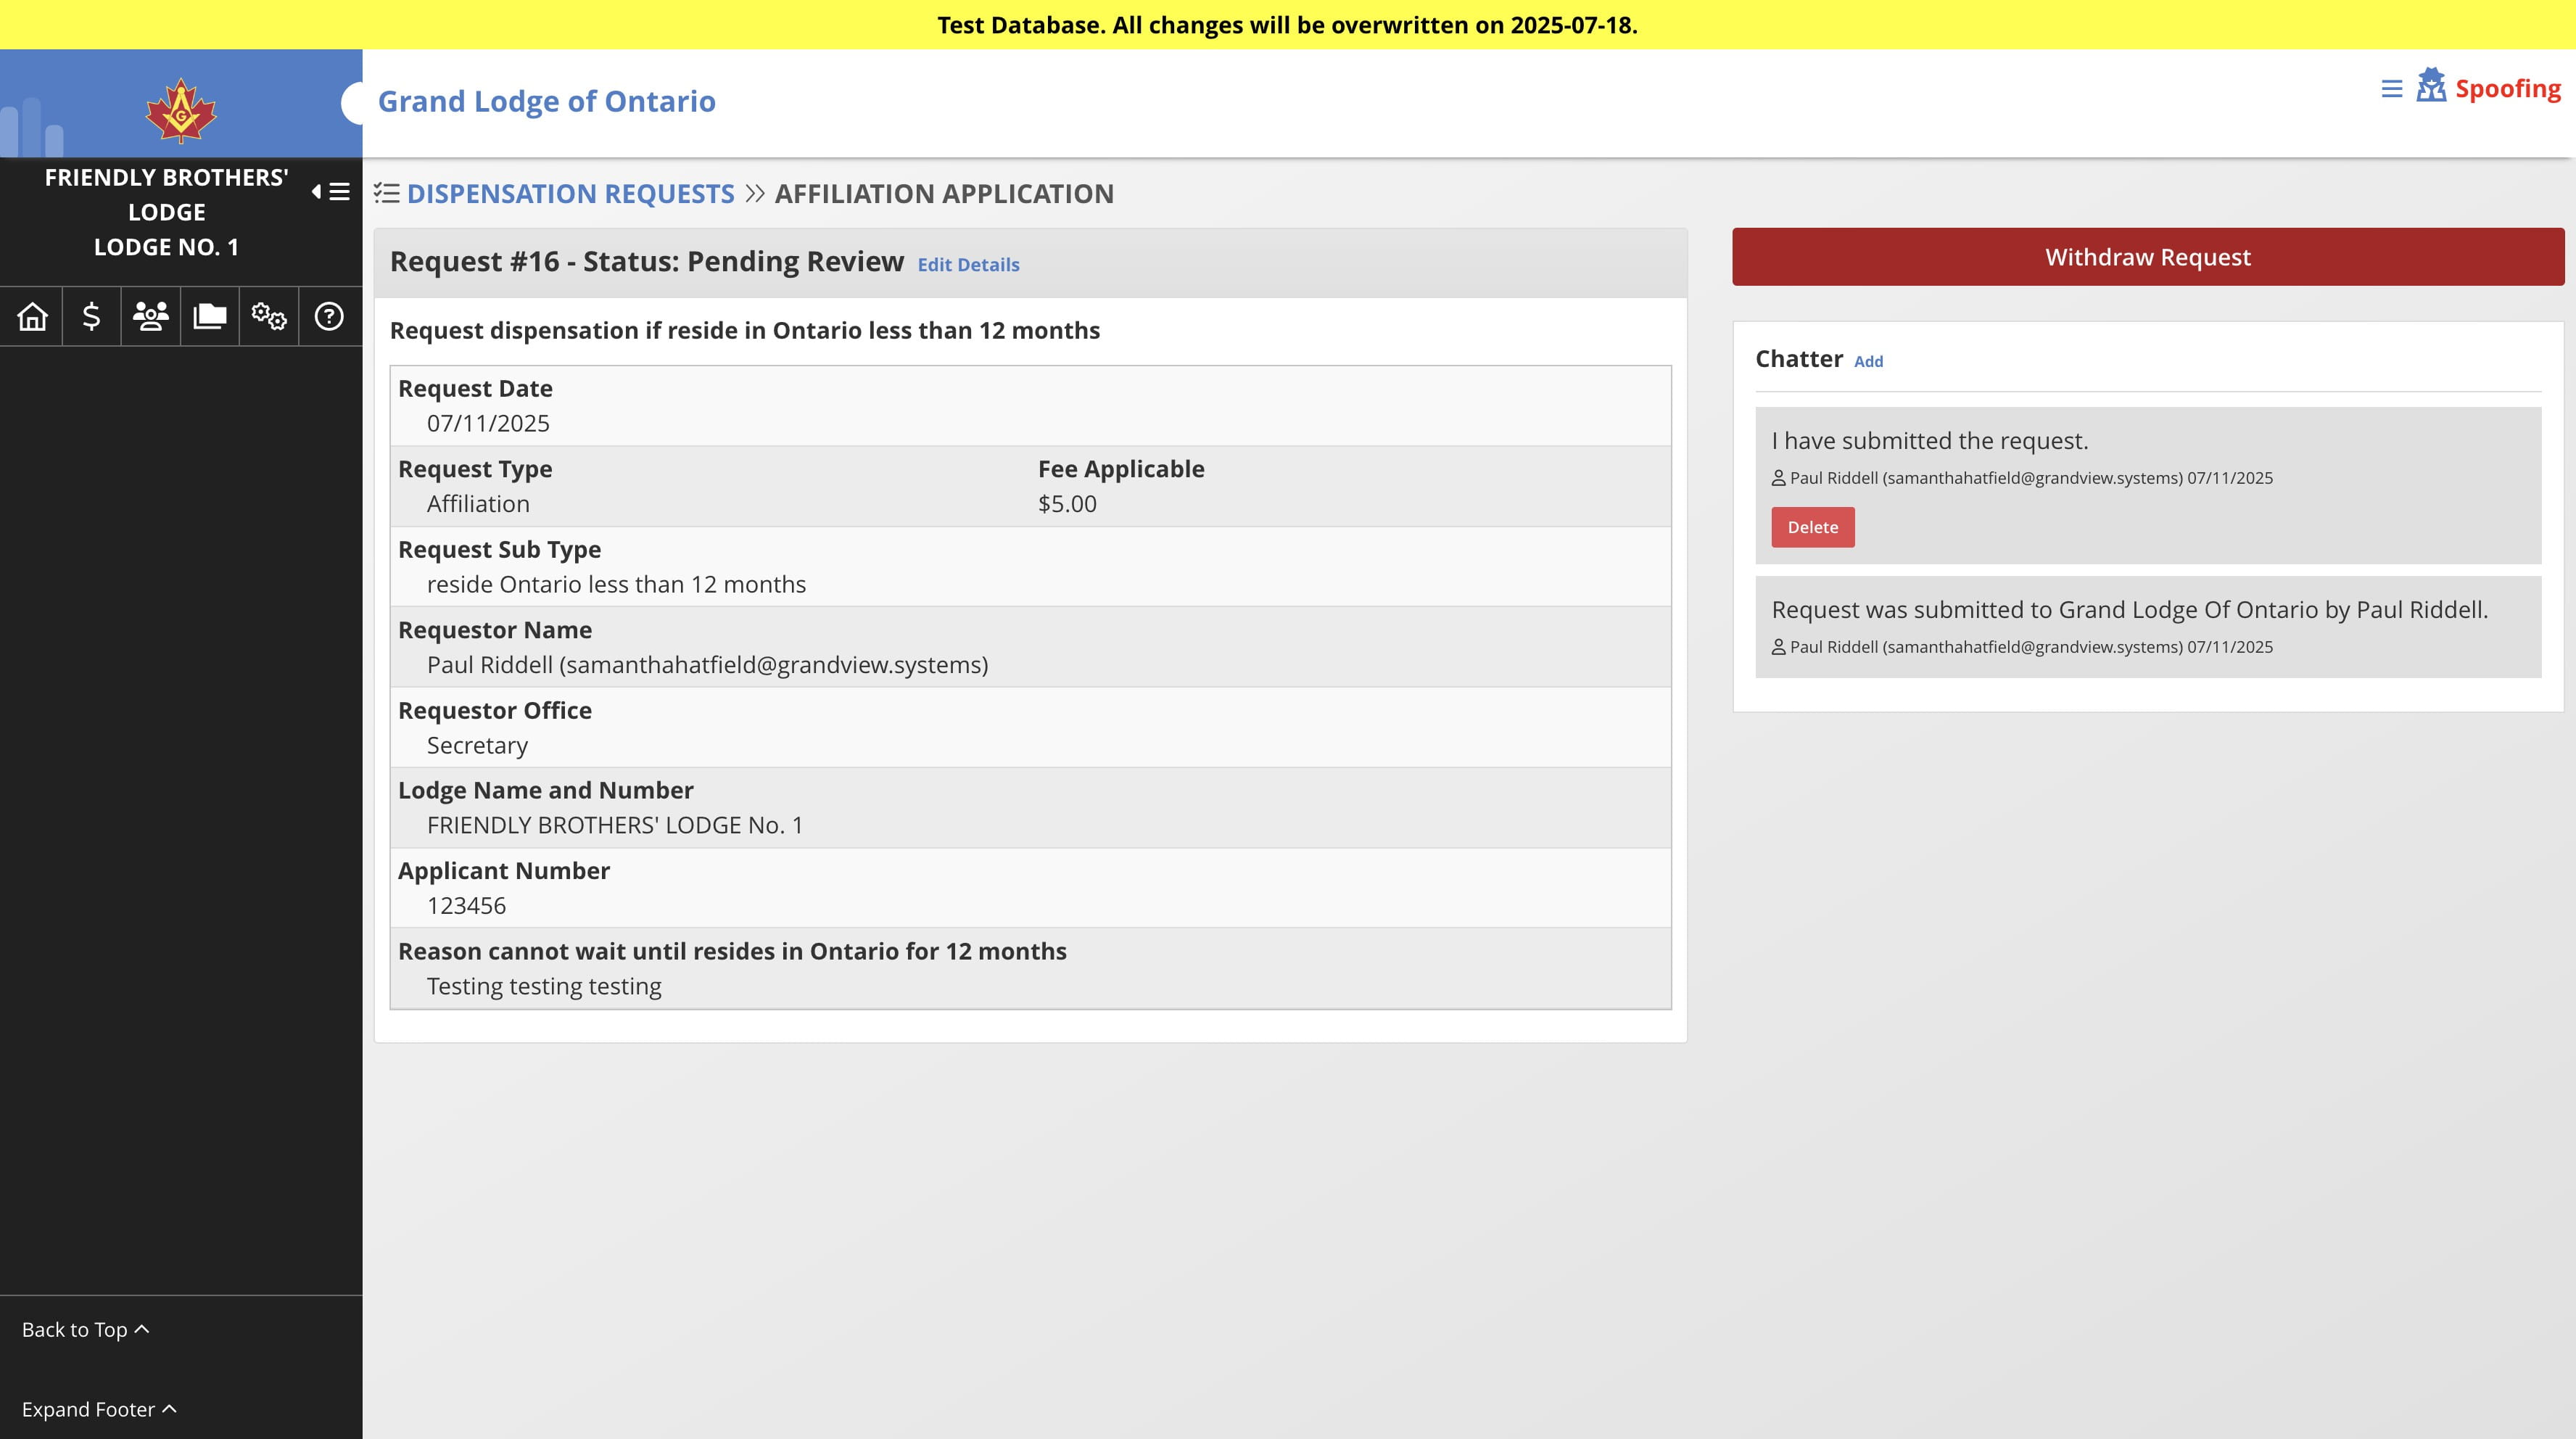Viewport: 2576px width, 1439px height.
Task: Click 'Request was submitted to Grand Lodge' message
Action: click(2130, 610)
